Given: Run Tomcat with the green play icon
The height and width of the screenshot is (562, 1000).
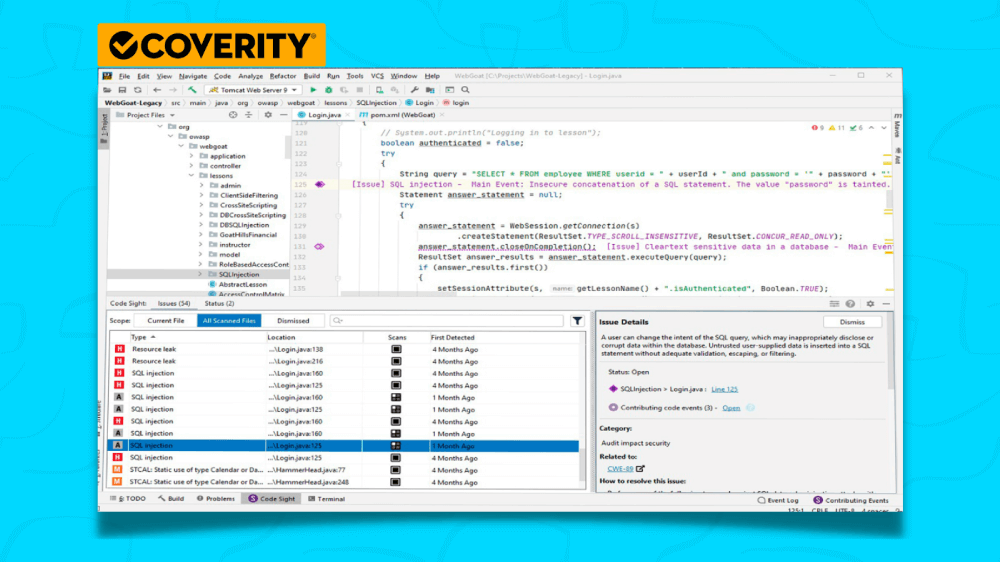Looking at the screenshot, I should click(313, 90).
